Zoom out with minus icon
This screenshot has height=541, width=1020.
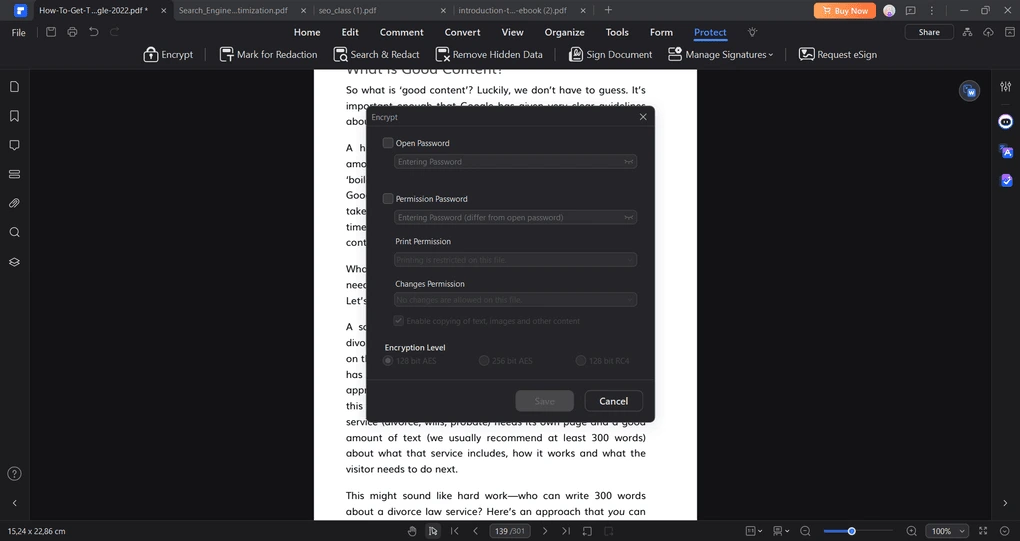click(x=805, y=531)
